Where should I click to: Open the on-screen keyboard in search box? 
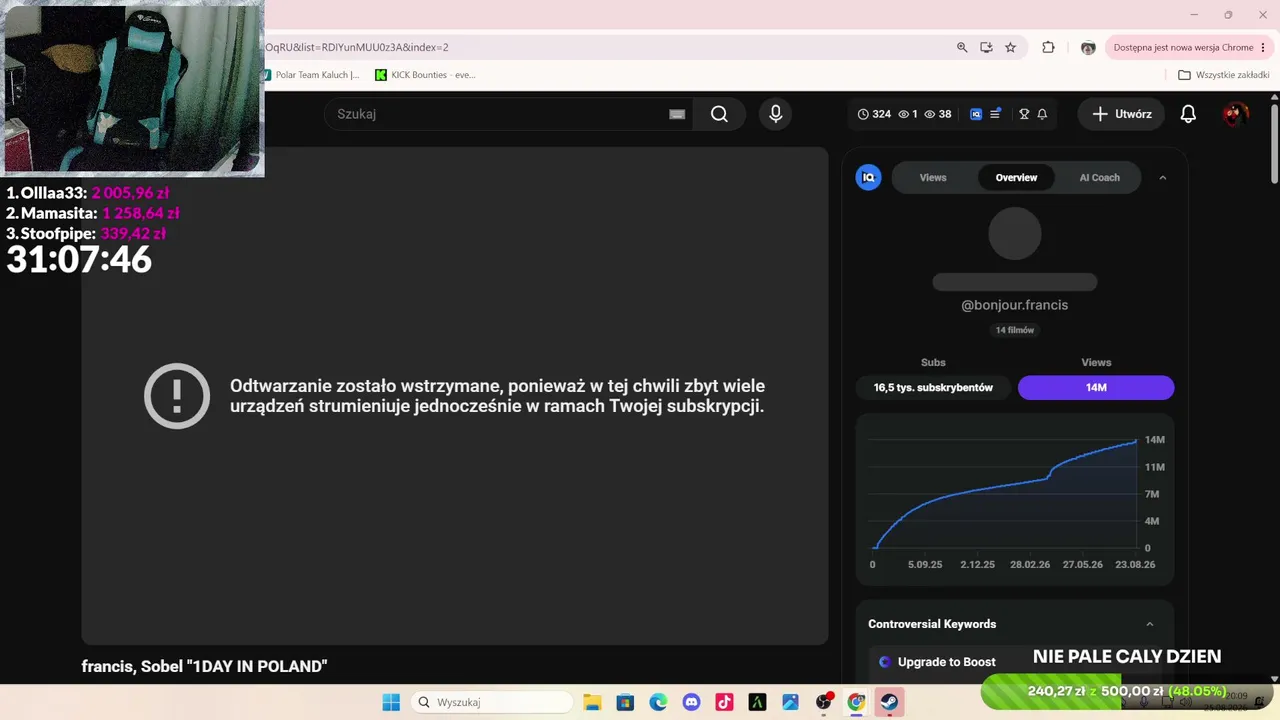[677, 114]
